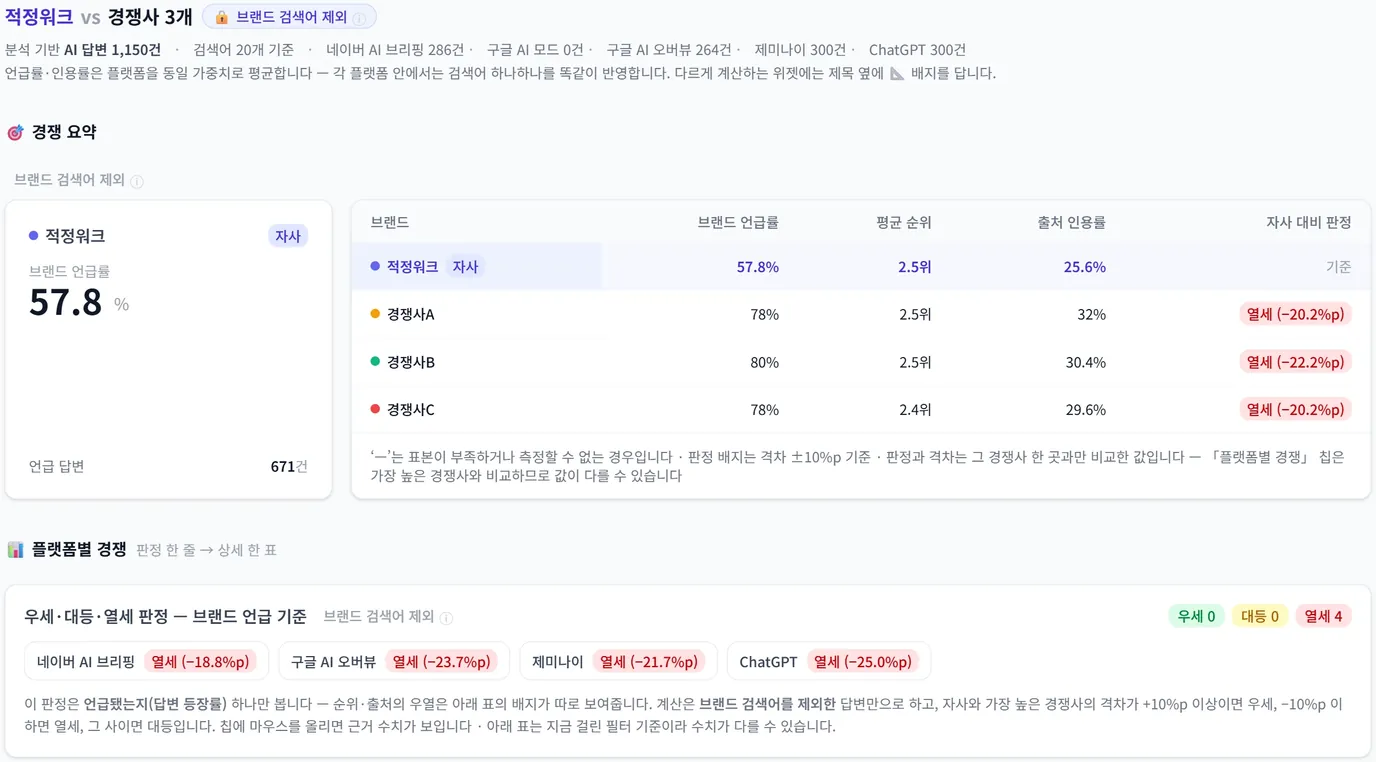Click the 경쟁사A brand name in the table
The width and height of the screenshot is (1376, 762).
pos(411,314)
